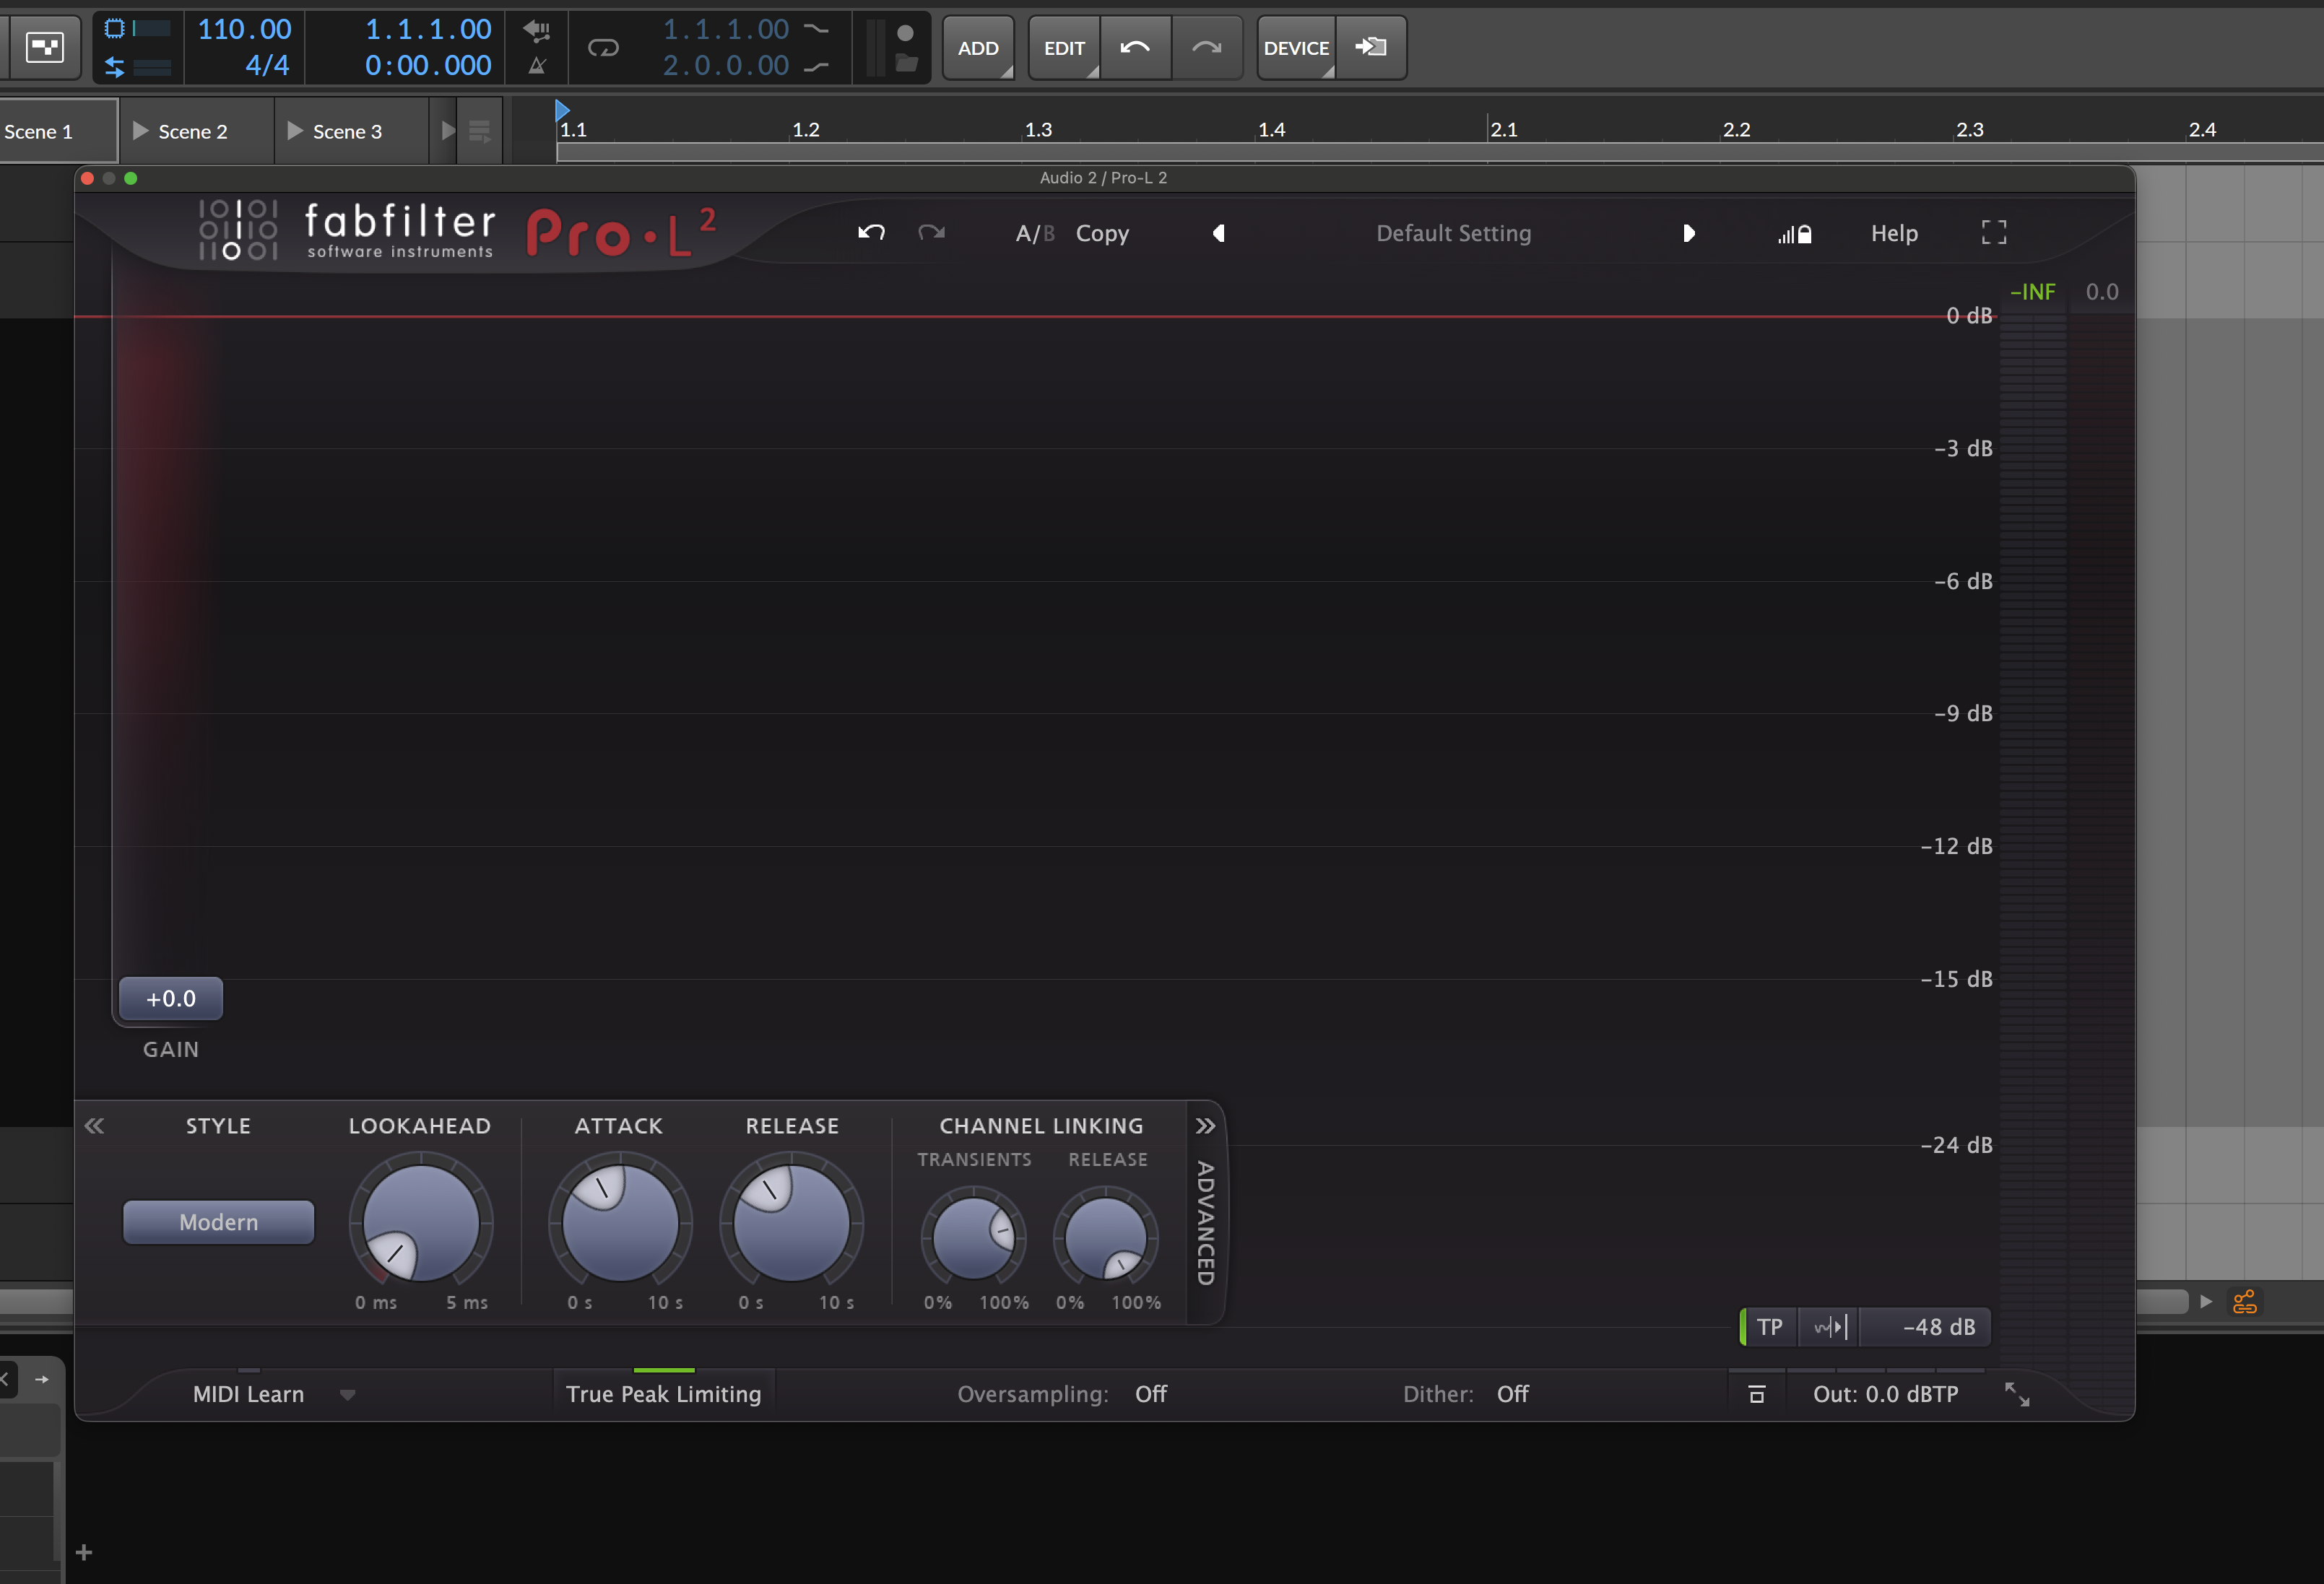Toggle the metronome icon
The height and width of the screenshot is (1584, 2324).
tap(537, 66)
